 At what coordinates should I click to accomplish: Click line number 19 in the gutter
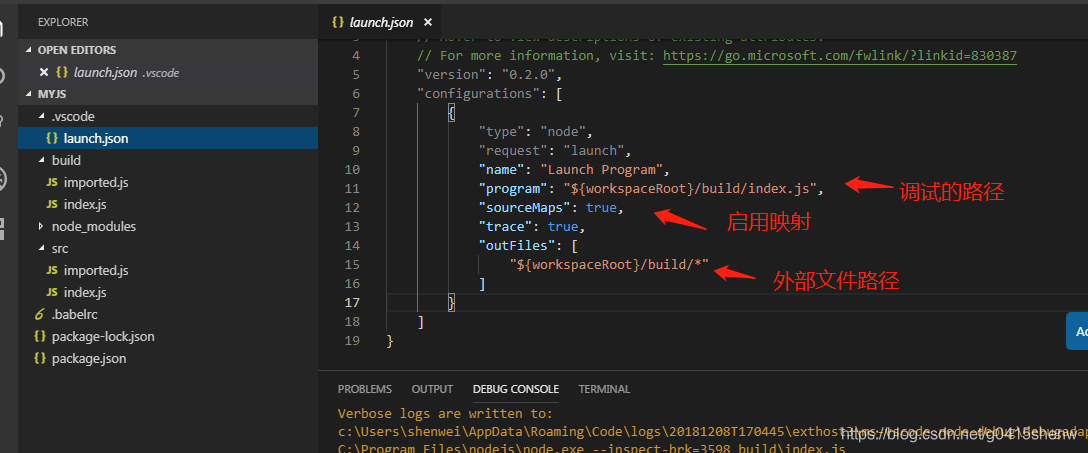tap(352, 341)
